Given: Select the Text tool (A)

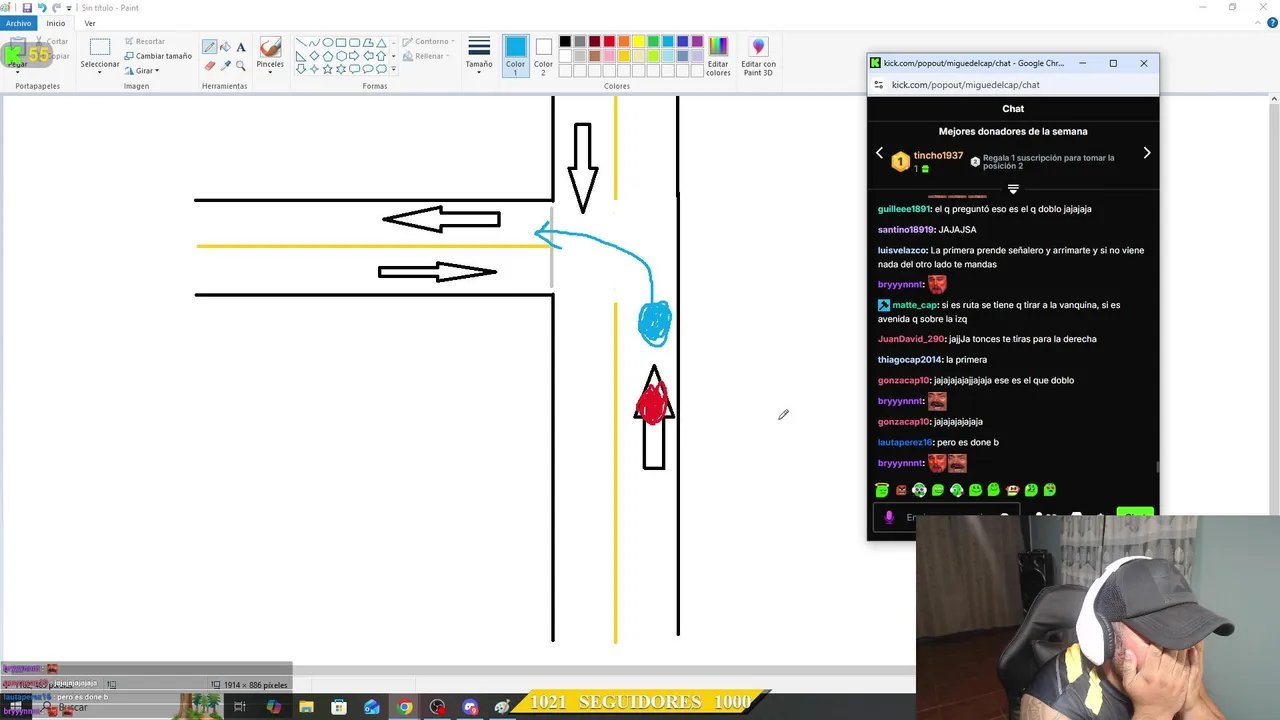Looking at the screenshot, I should 241,47.
